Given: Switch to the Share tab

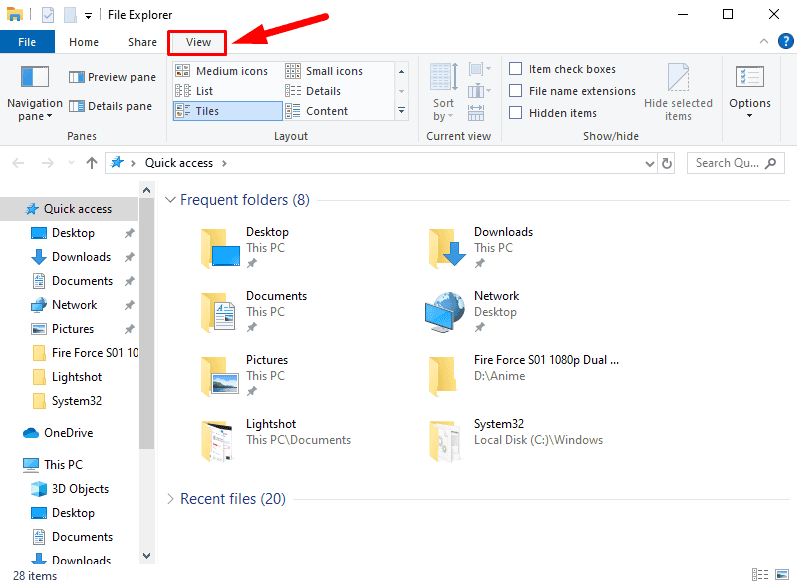Looking at the screenshot, I should (x=142, y=42).
